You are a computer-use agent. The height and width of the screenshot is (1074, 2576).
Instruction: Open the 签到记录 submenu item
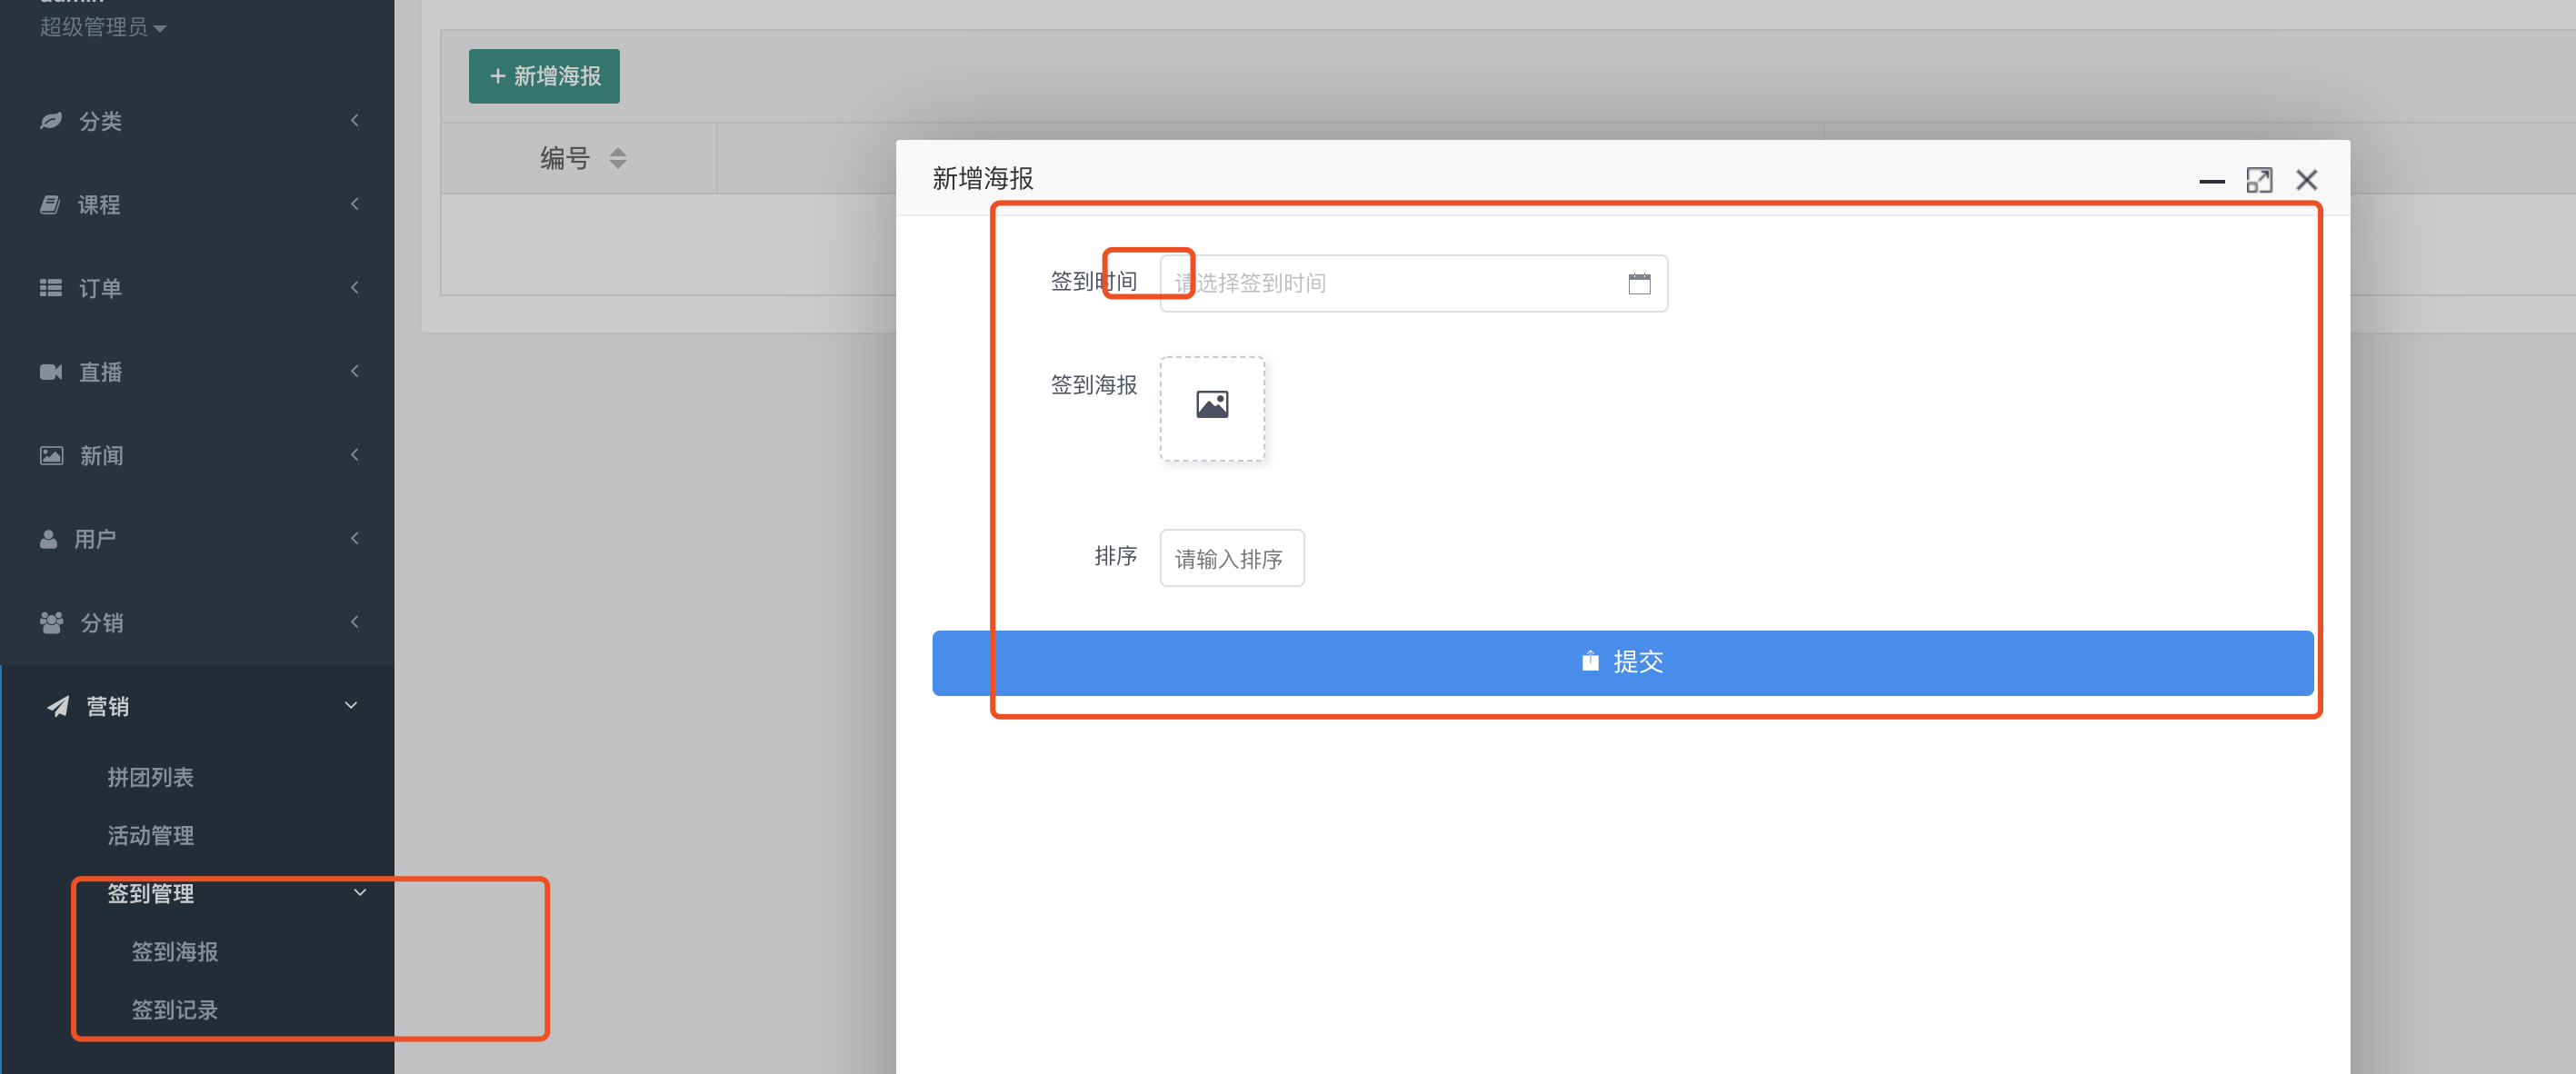174,1009
